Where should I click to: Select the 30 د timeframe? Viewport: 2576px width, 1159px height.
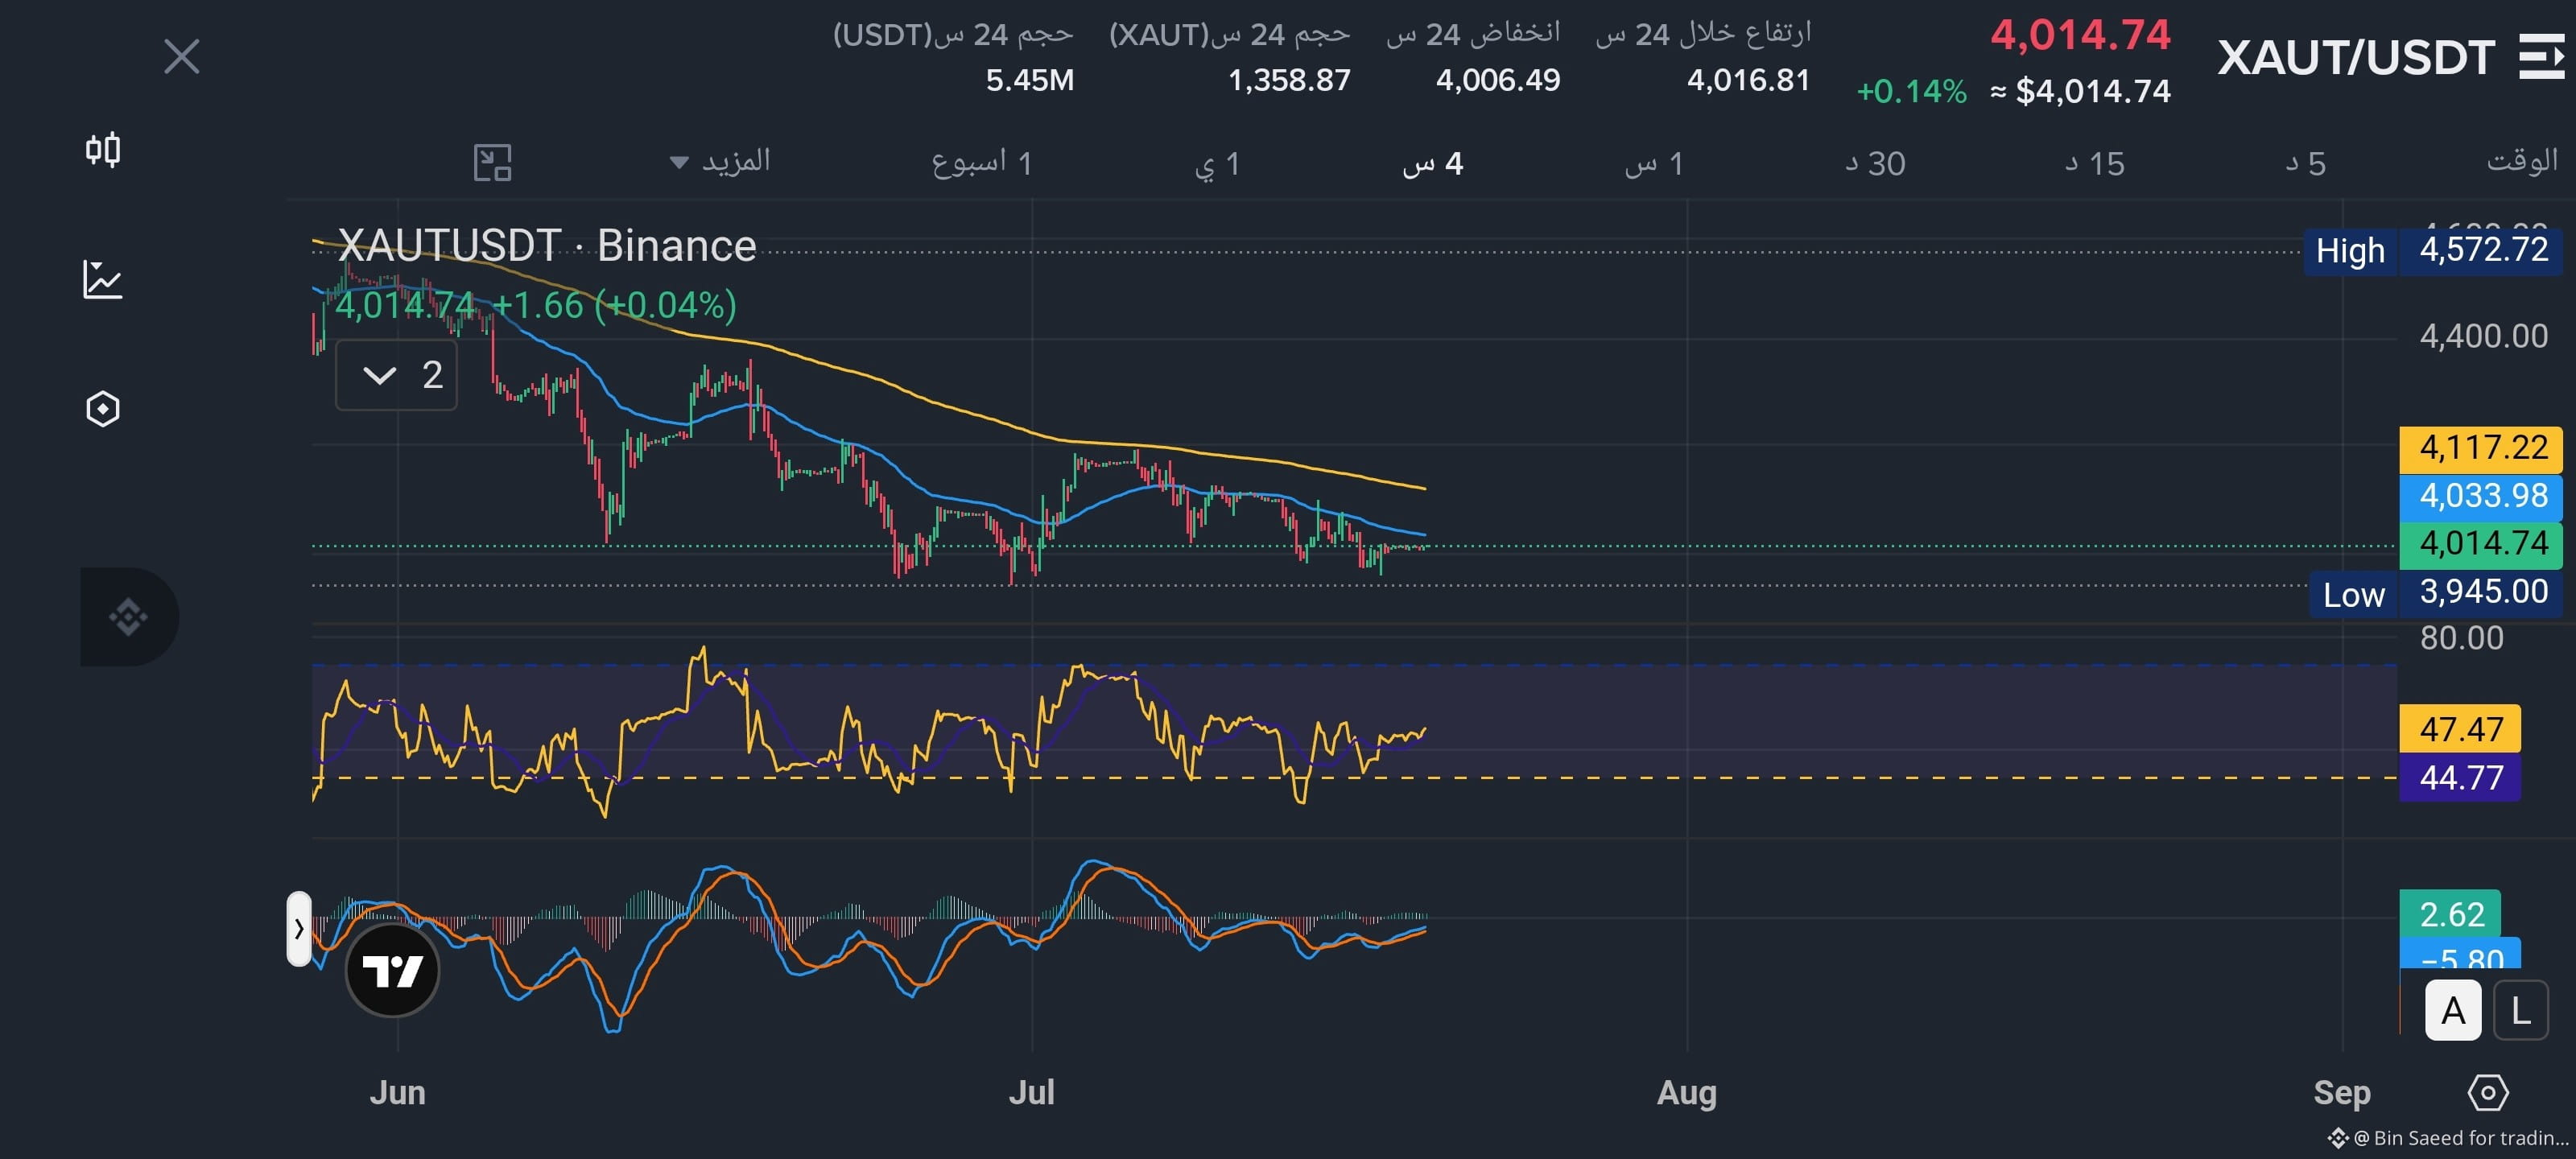coord(1875,163)
